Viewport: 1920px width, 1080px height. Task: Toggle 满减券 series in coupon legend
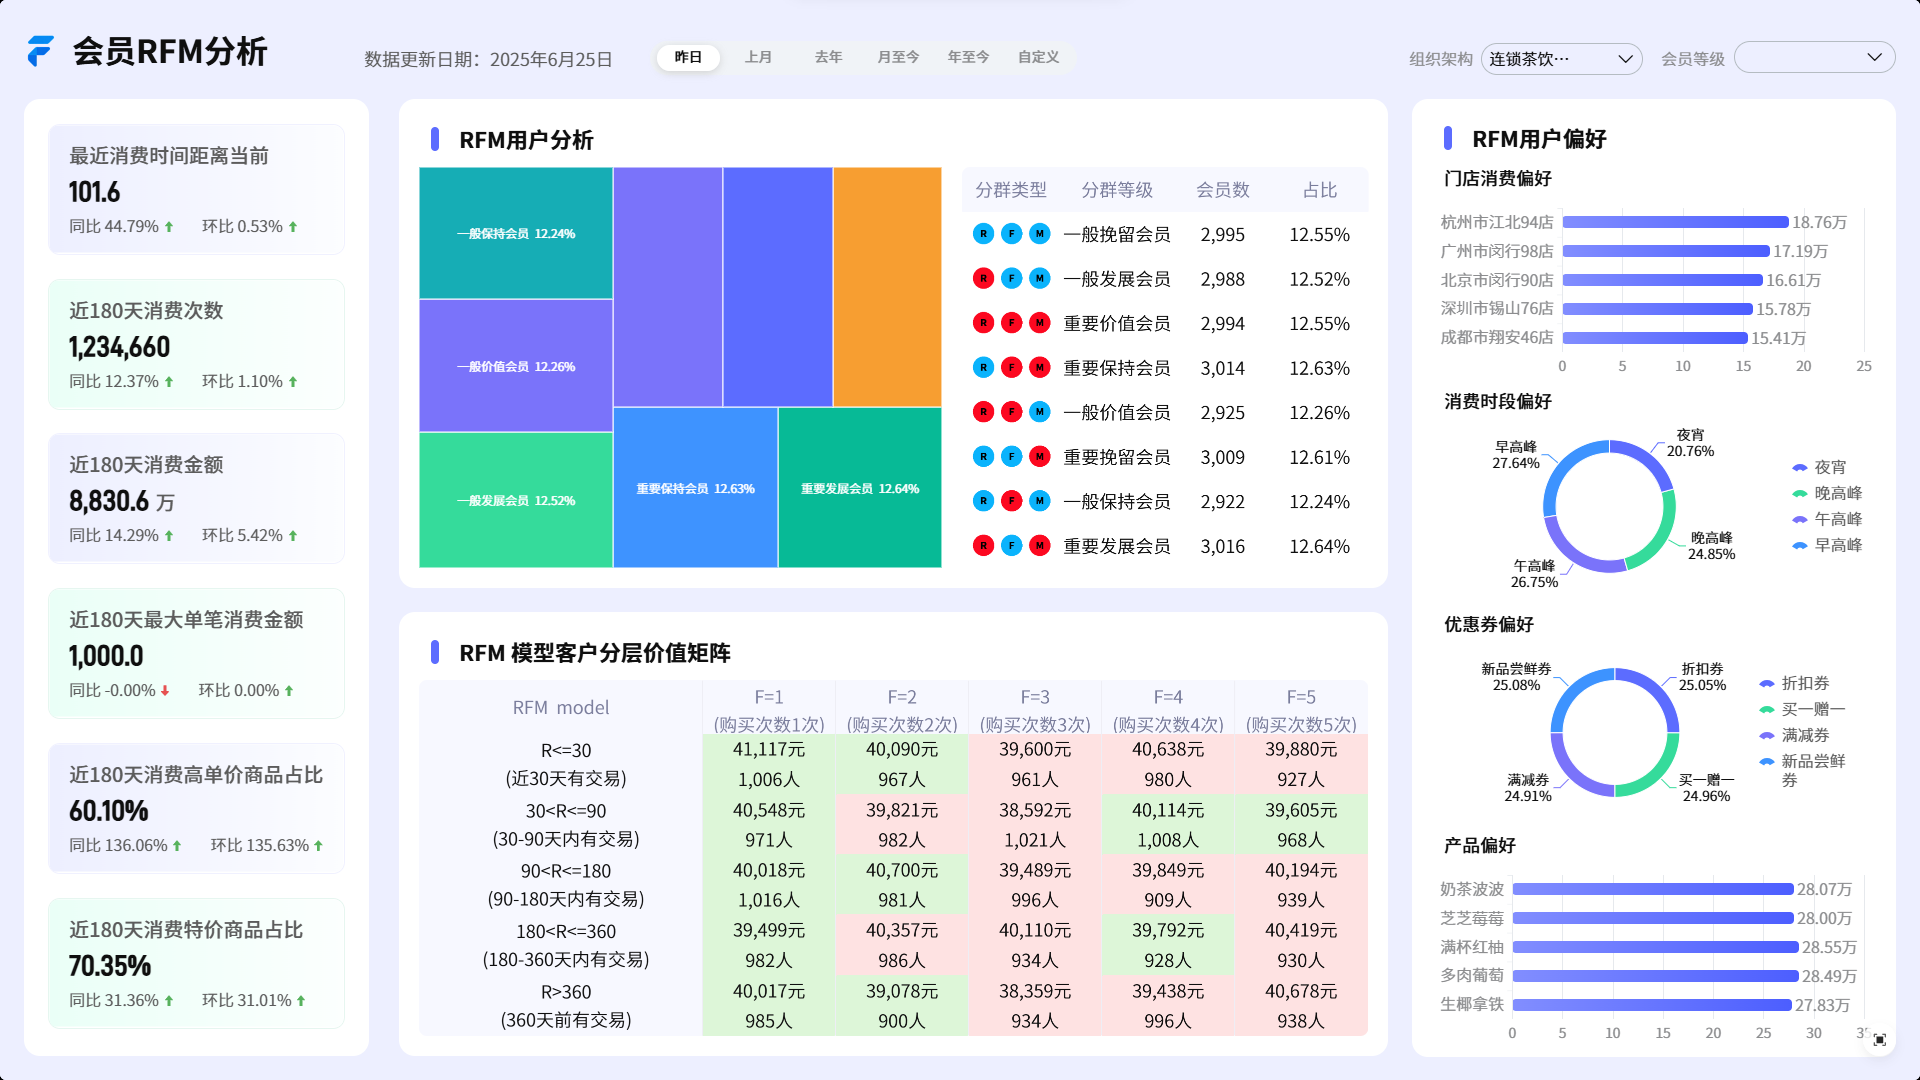(1804, 736)
